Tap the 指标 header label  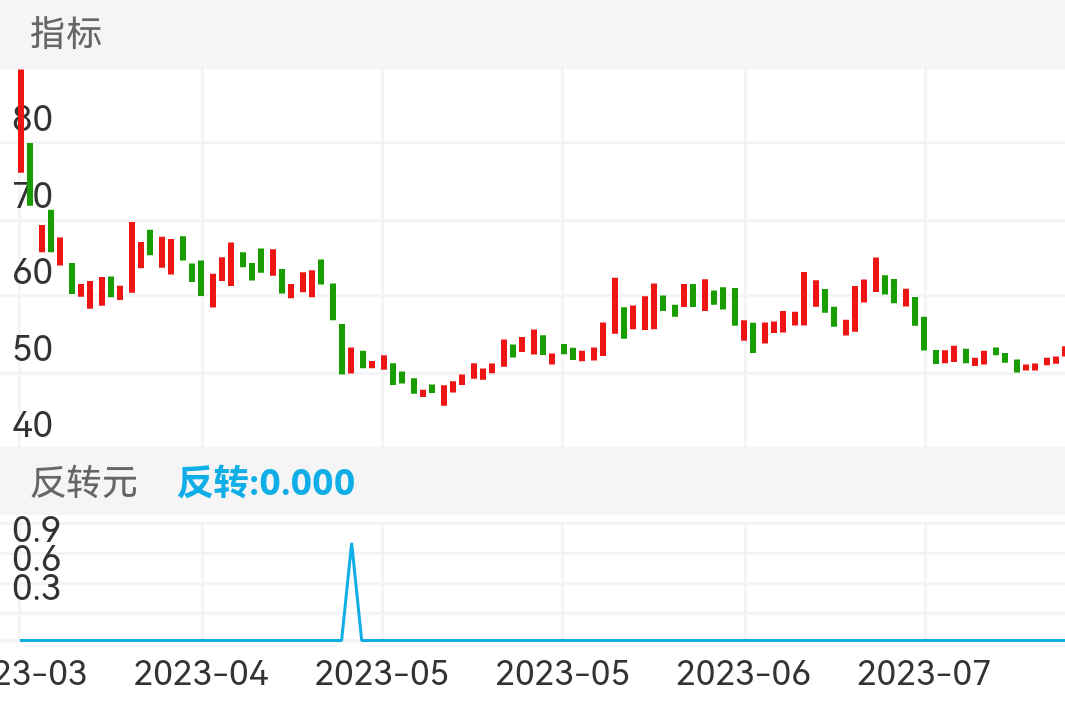[x=66, y=34]
